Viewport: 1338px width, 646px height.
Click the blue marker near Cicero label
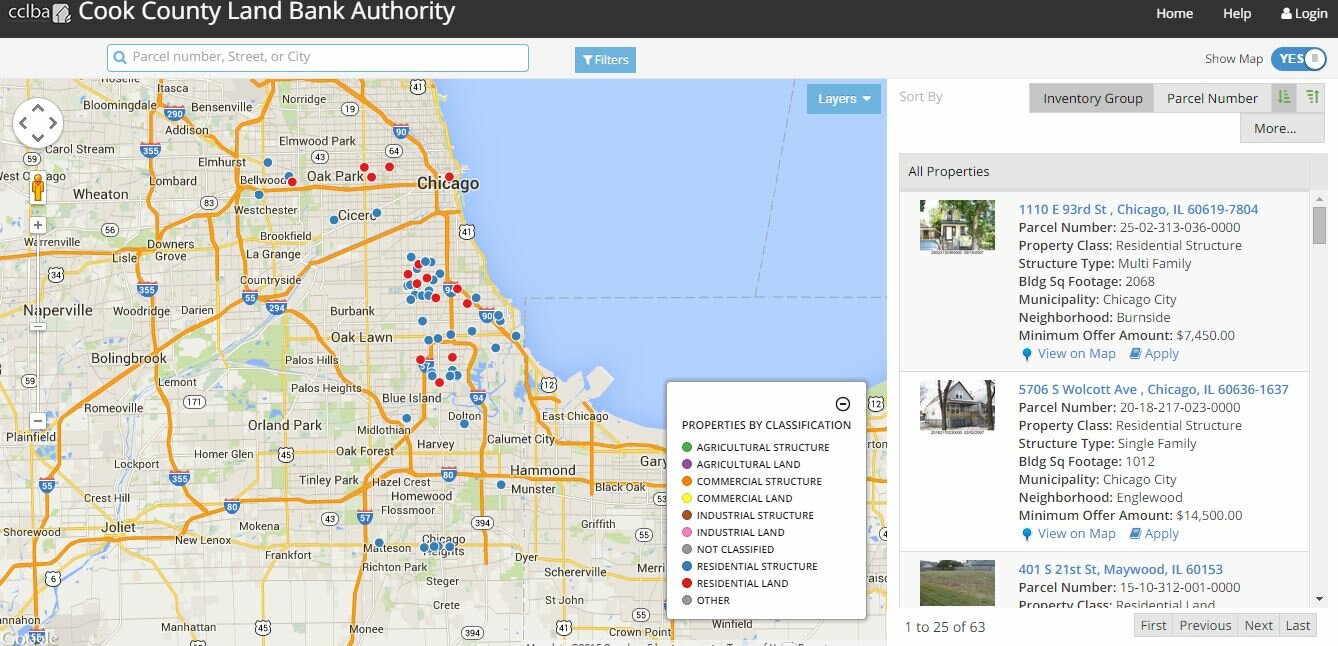point(376,213)
